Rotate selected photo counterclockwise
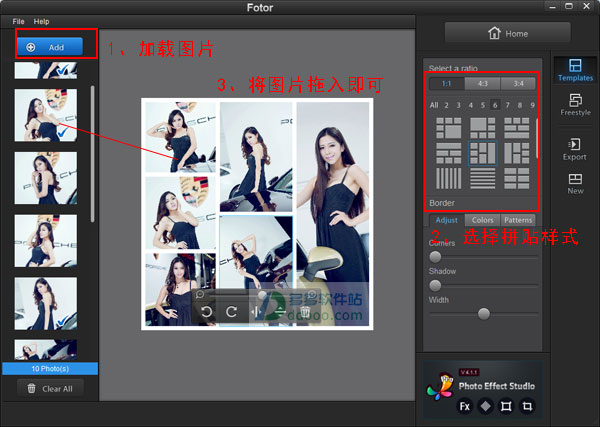The image size is (600, 427). coord(207,311)
